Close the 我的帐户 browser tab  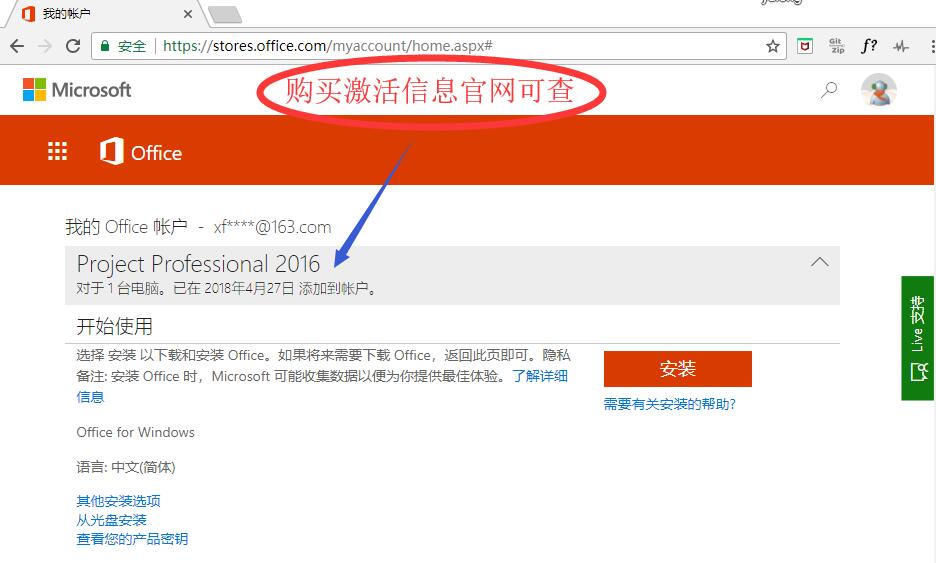tap(187, 14)
